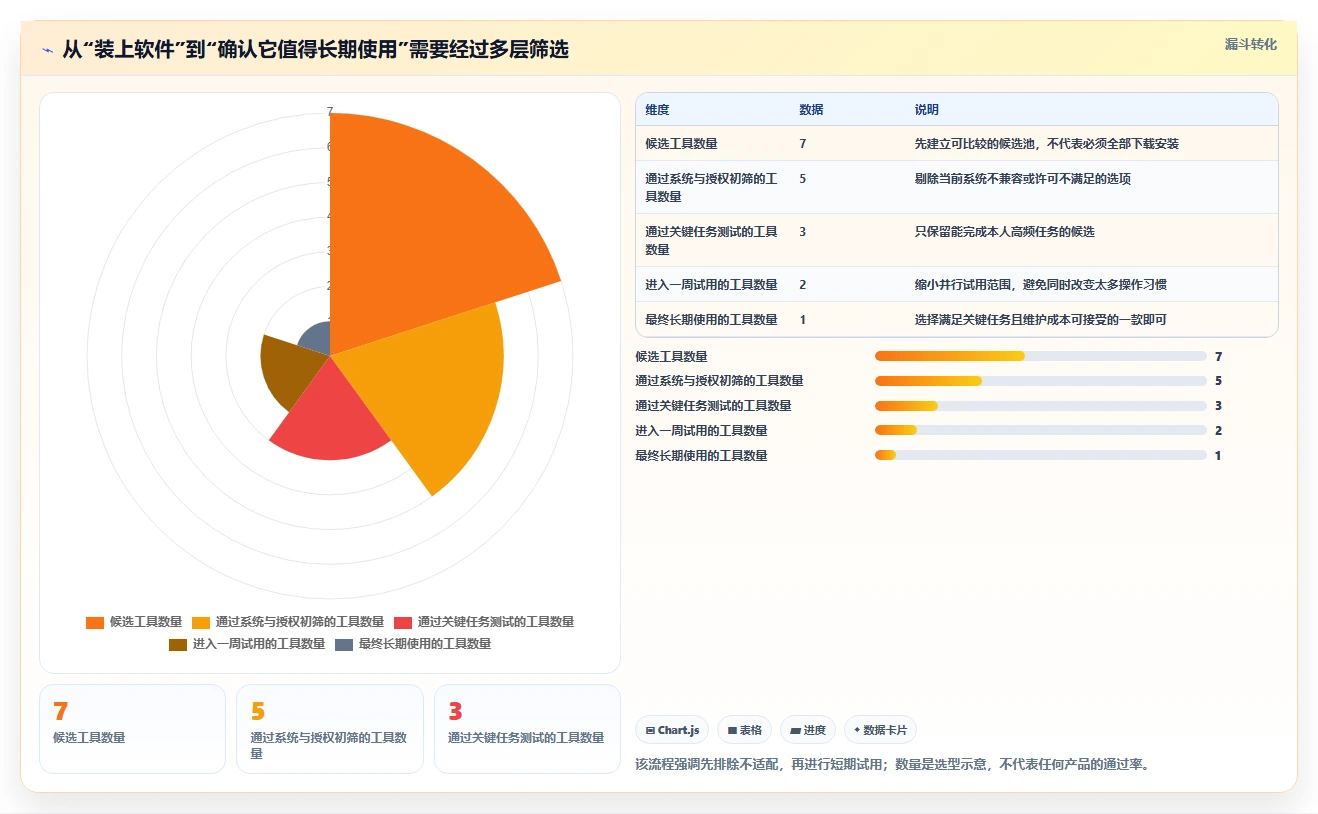The image size is (1318, 814).
Task: Select the 通过系统与授权初筛的工具数量 table cell
Action: 712,187
